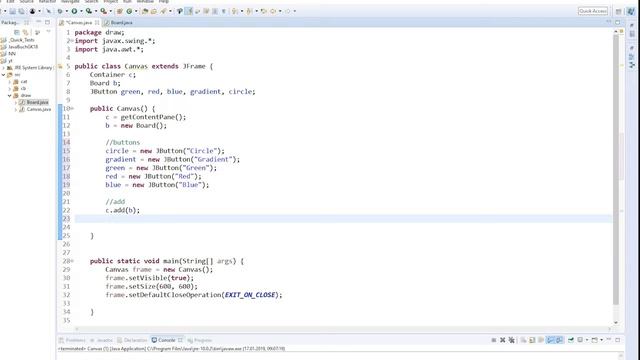Image resolution: width=640 pixels, height=360 pixels.
Task: Create a new Java package via toolbar icon
Action: [120, 11]
